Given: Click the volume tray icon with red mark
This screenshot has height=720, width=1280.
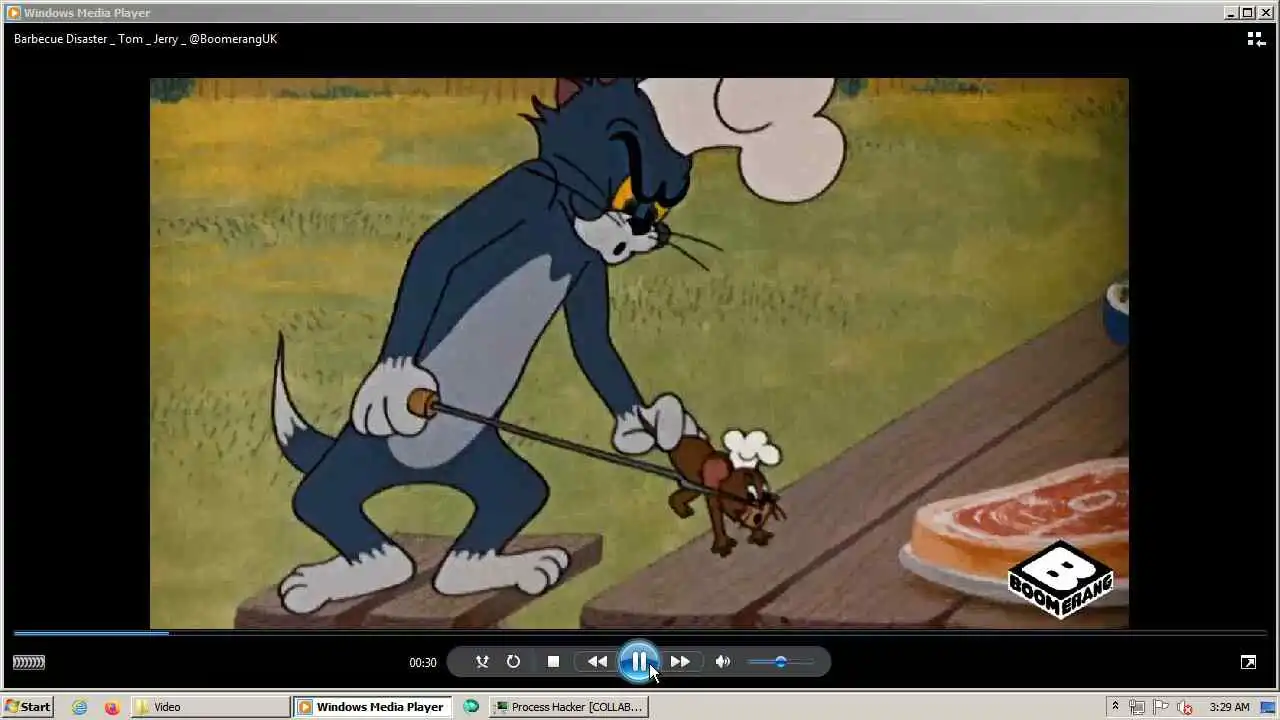Looking at the screenshot, I should click(1186, 707).
